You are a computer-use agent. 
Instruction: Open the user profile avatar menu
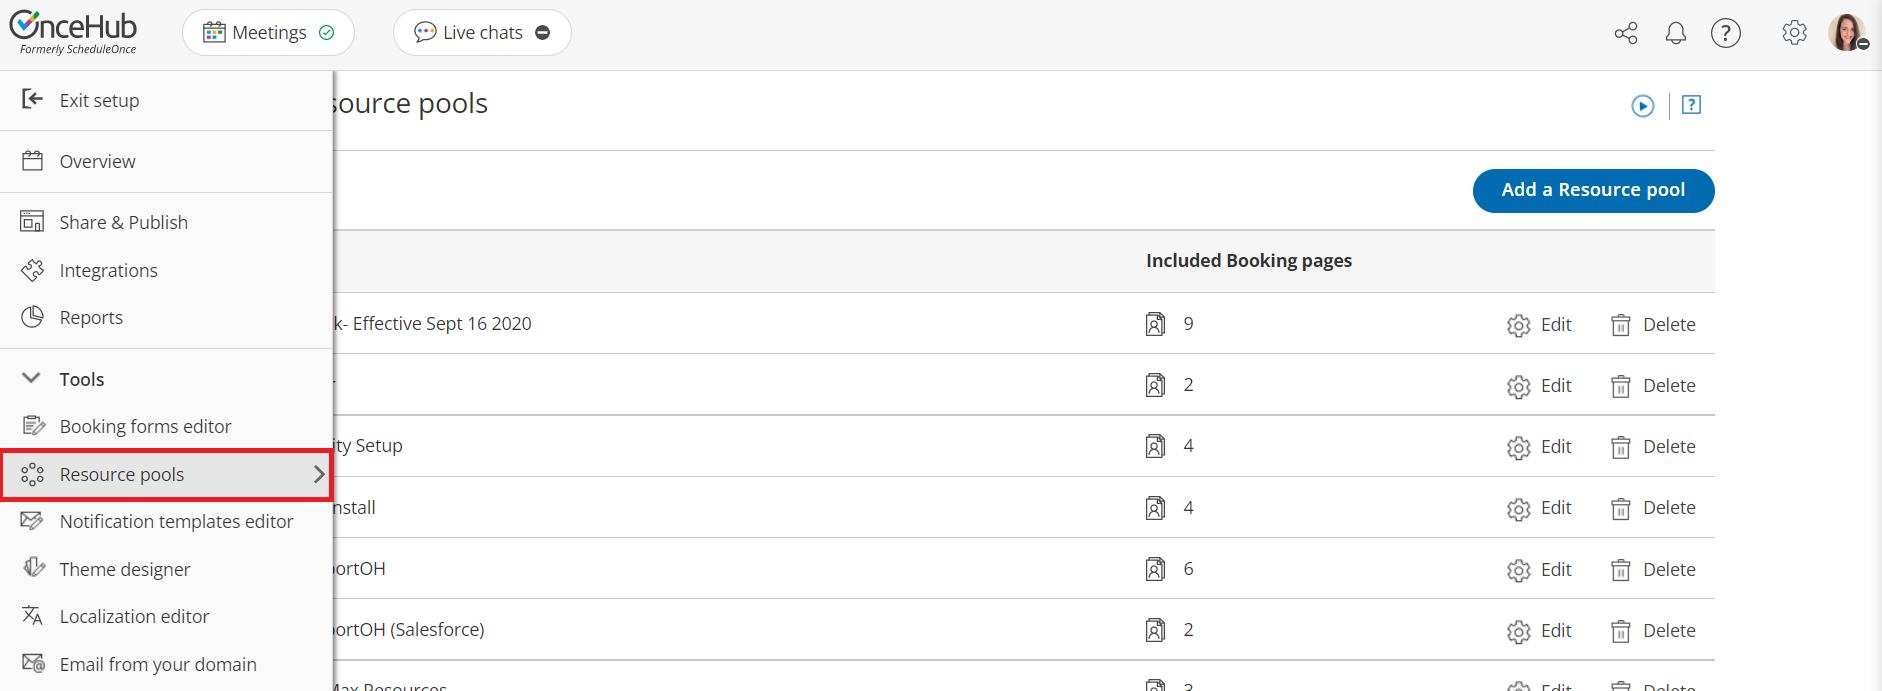1847,33
